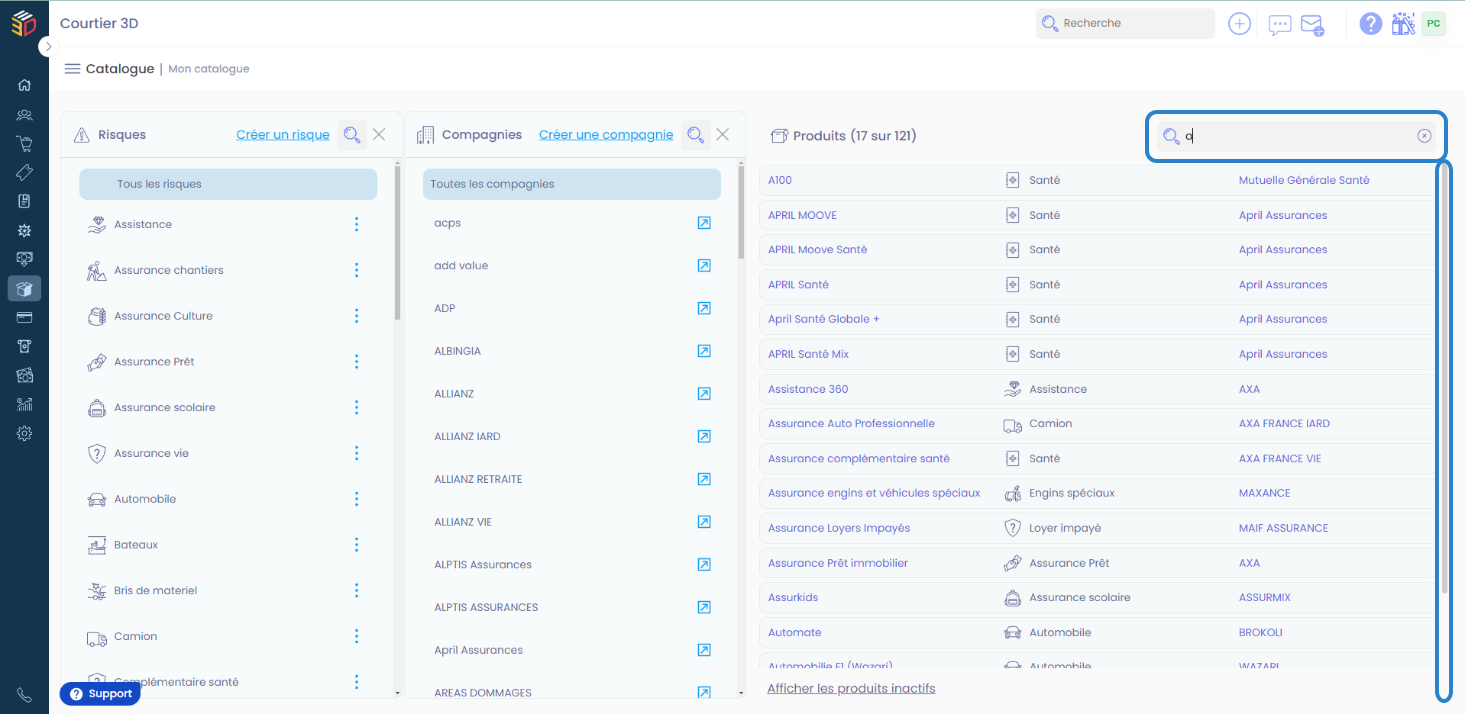
Task: Open the Assistance 360 product
Action: tap(808, 389)
